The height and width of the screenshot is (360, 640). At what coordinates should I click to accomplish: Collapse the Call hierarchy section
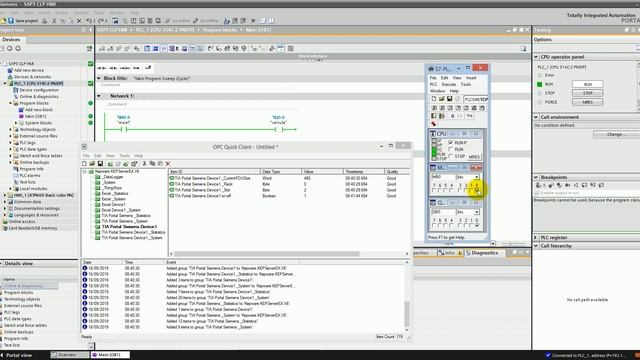tap(536, 246)
